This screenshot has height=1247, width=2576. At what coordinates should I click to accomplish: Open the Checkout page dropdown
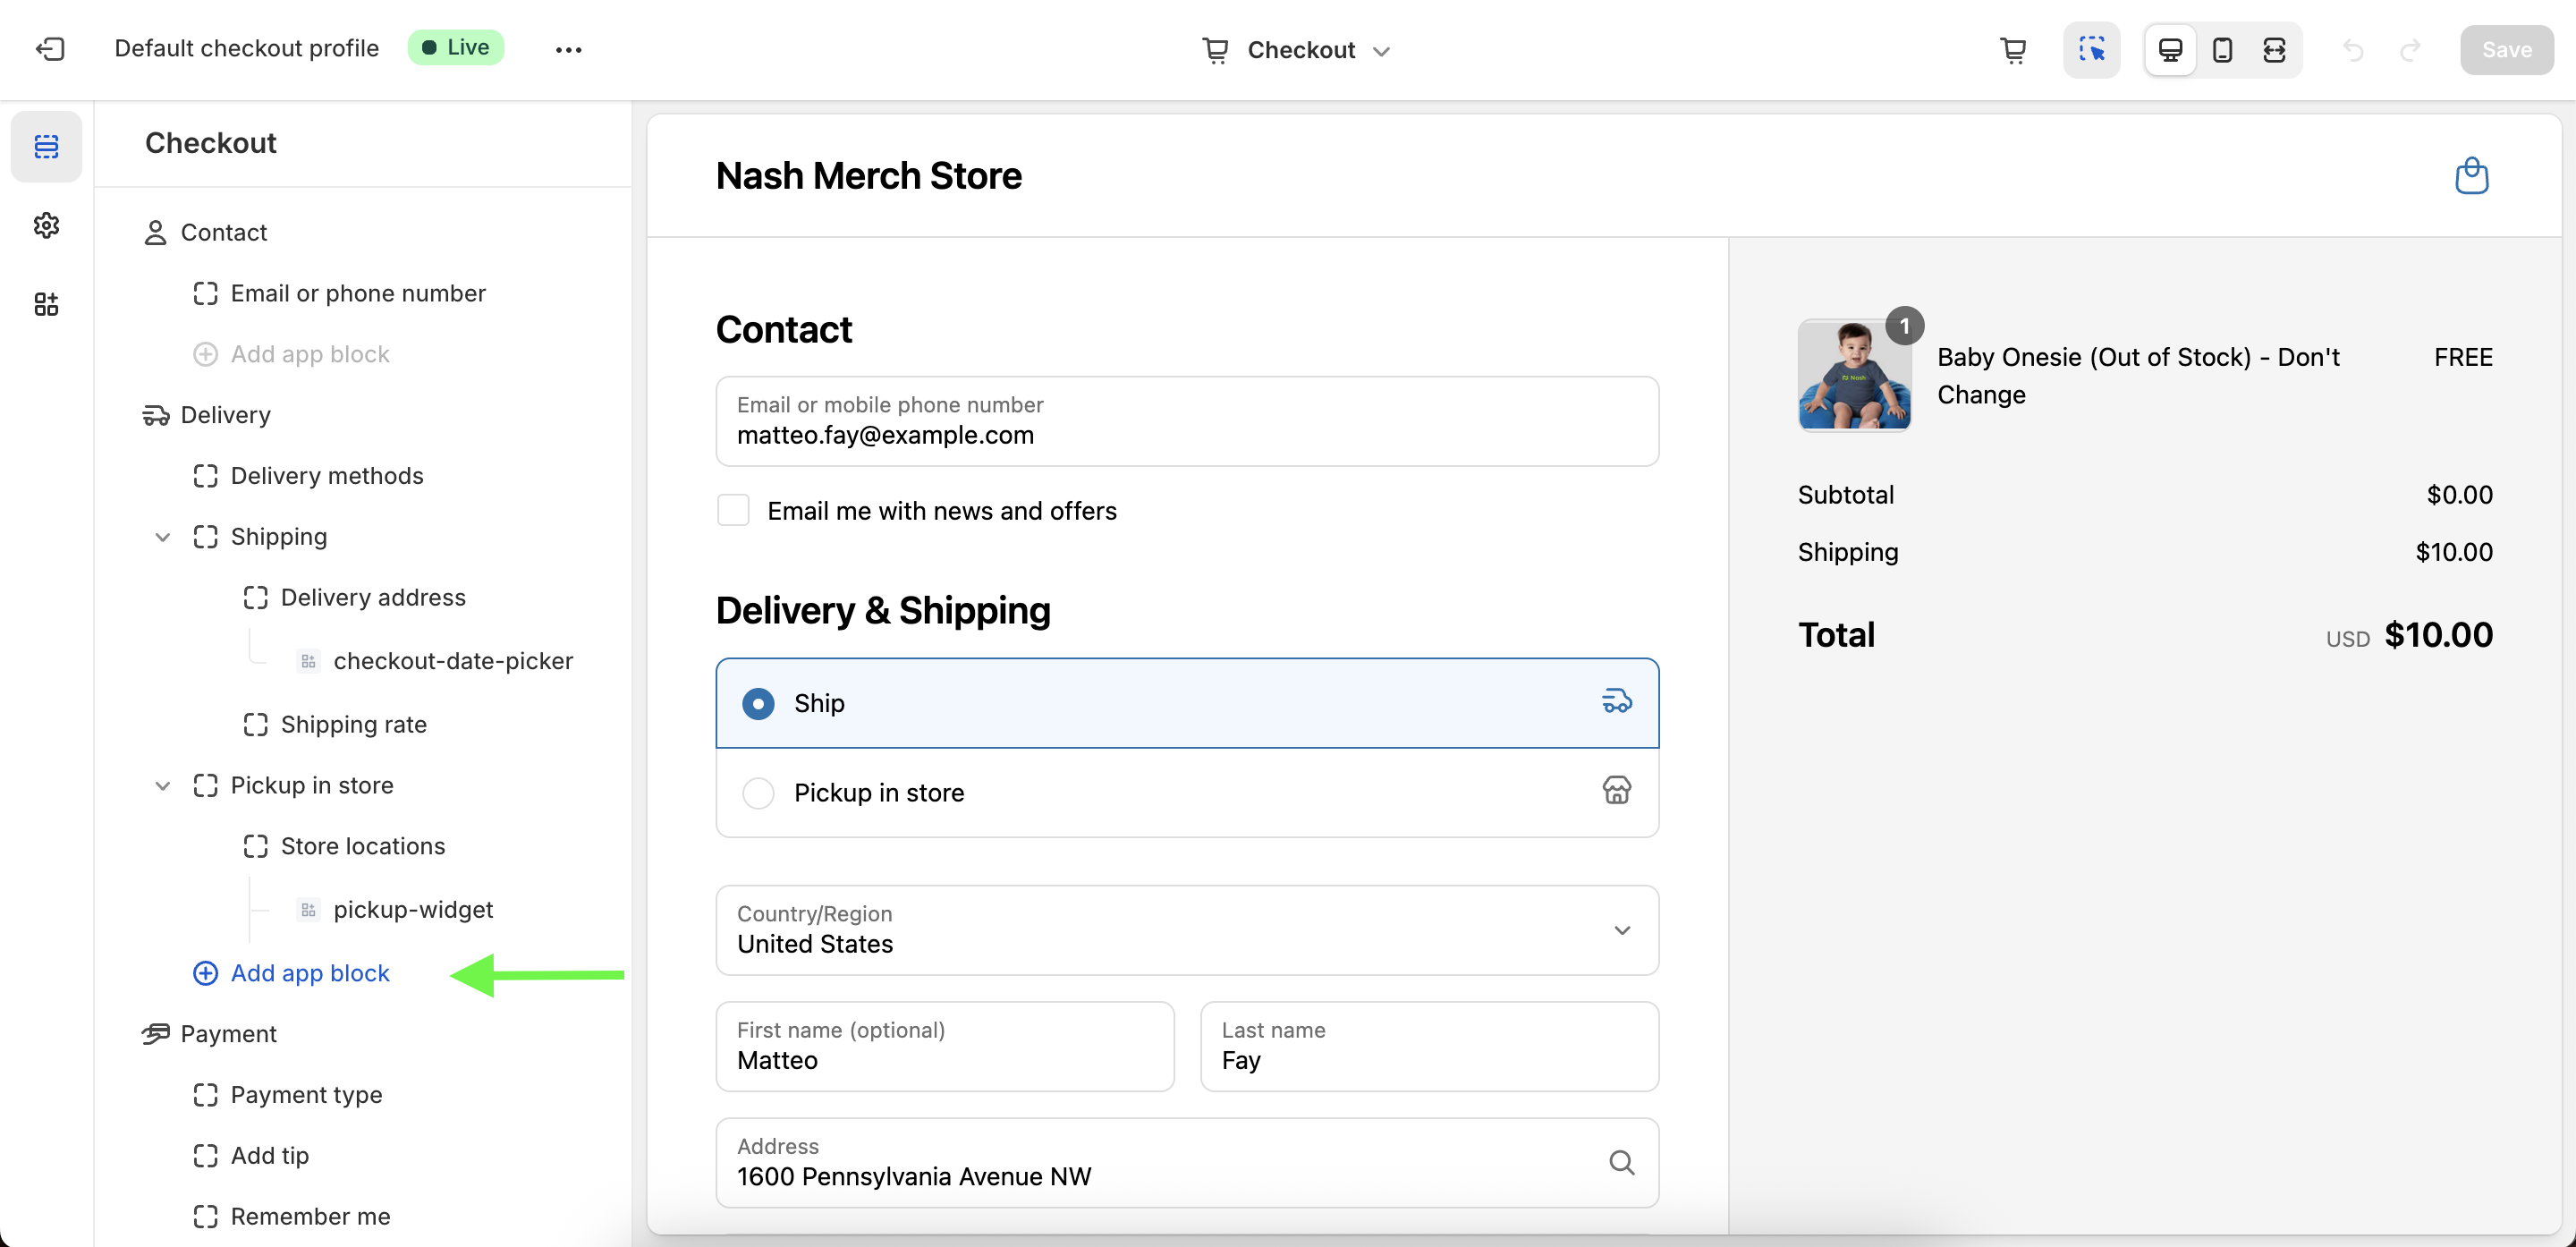tap(1297, 49)
